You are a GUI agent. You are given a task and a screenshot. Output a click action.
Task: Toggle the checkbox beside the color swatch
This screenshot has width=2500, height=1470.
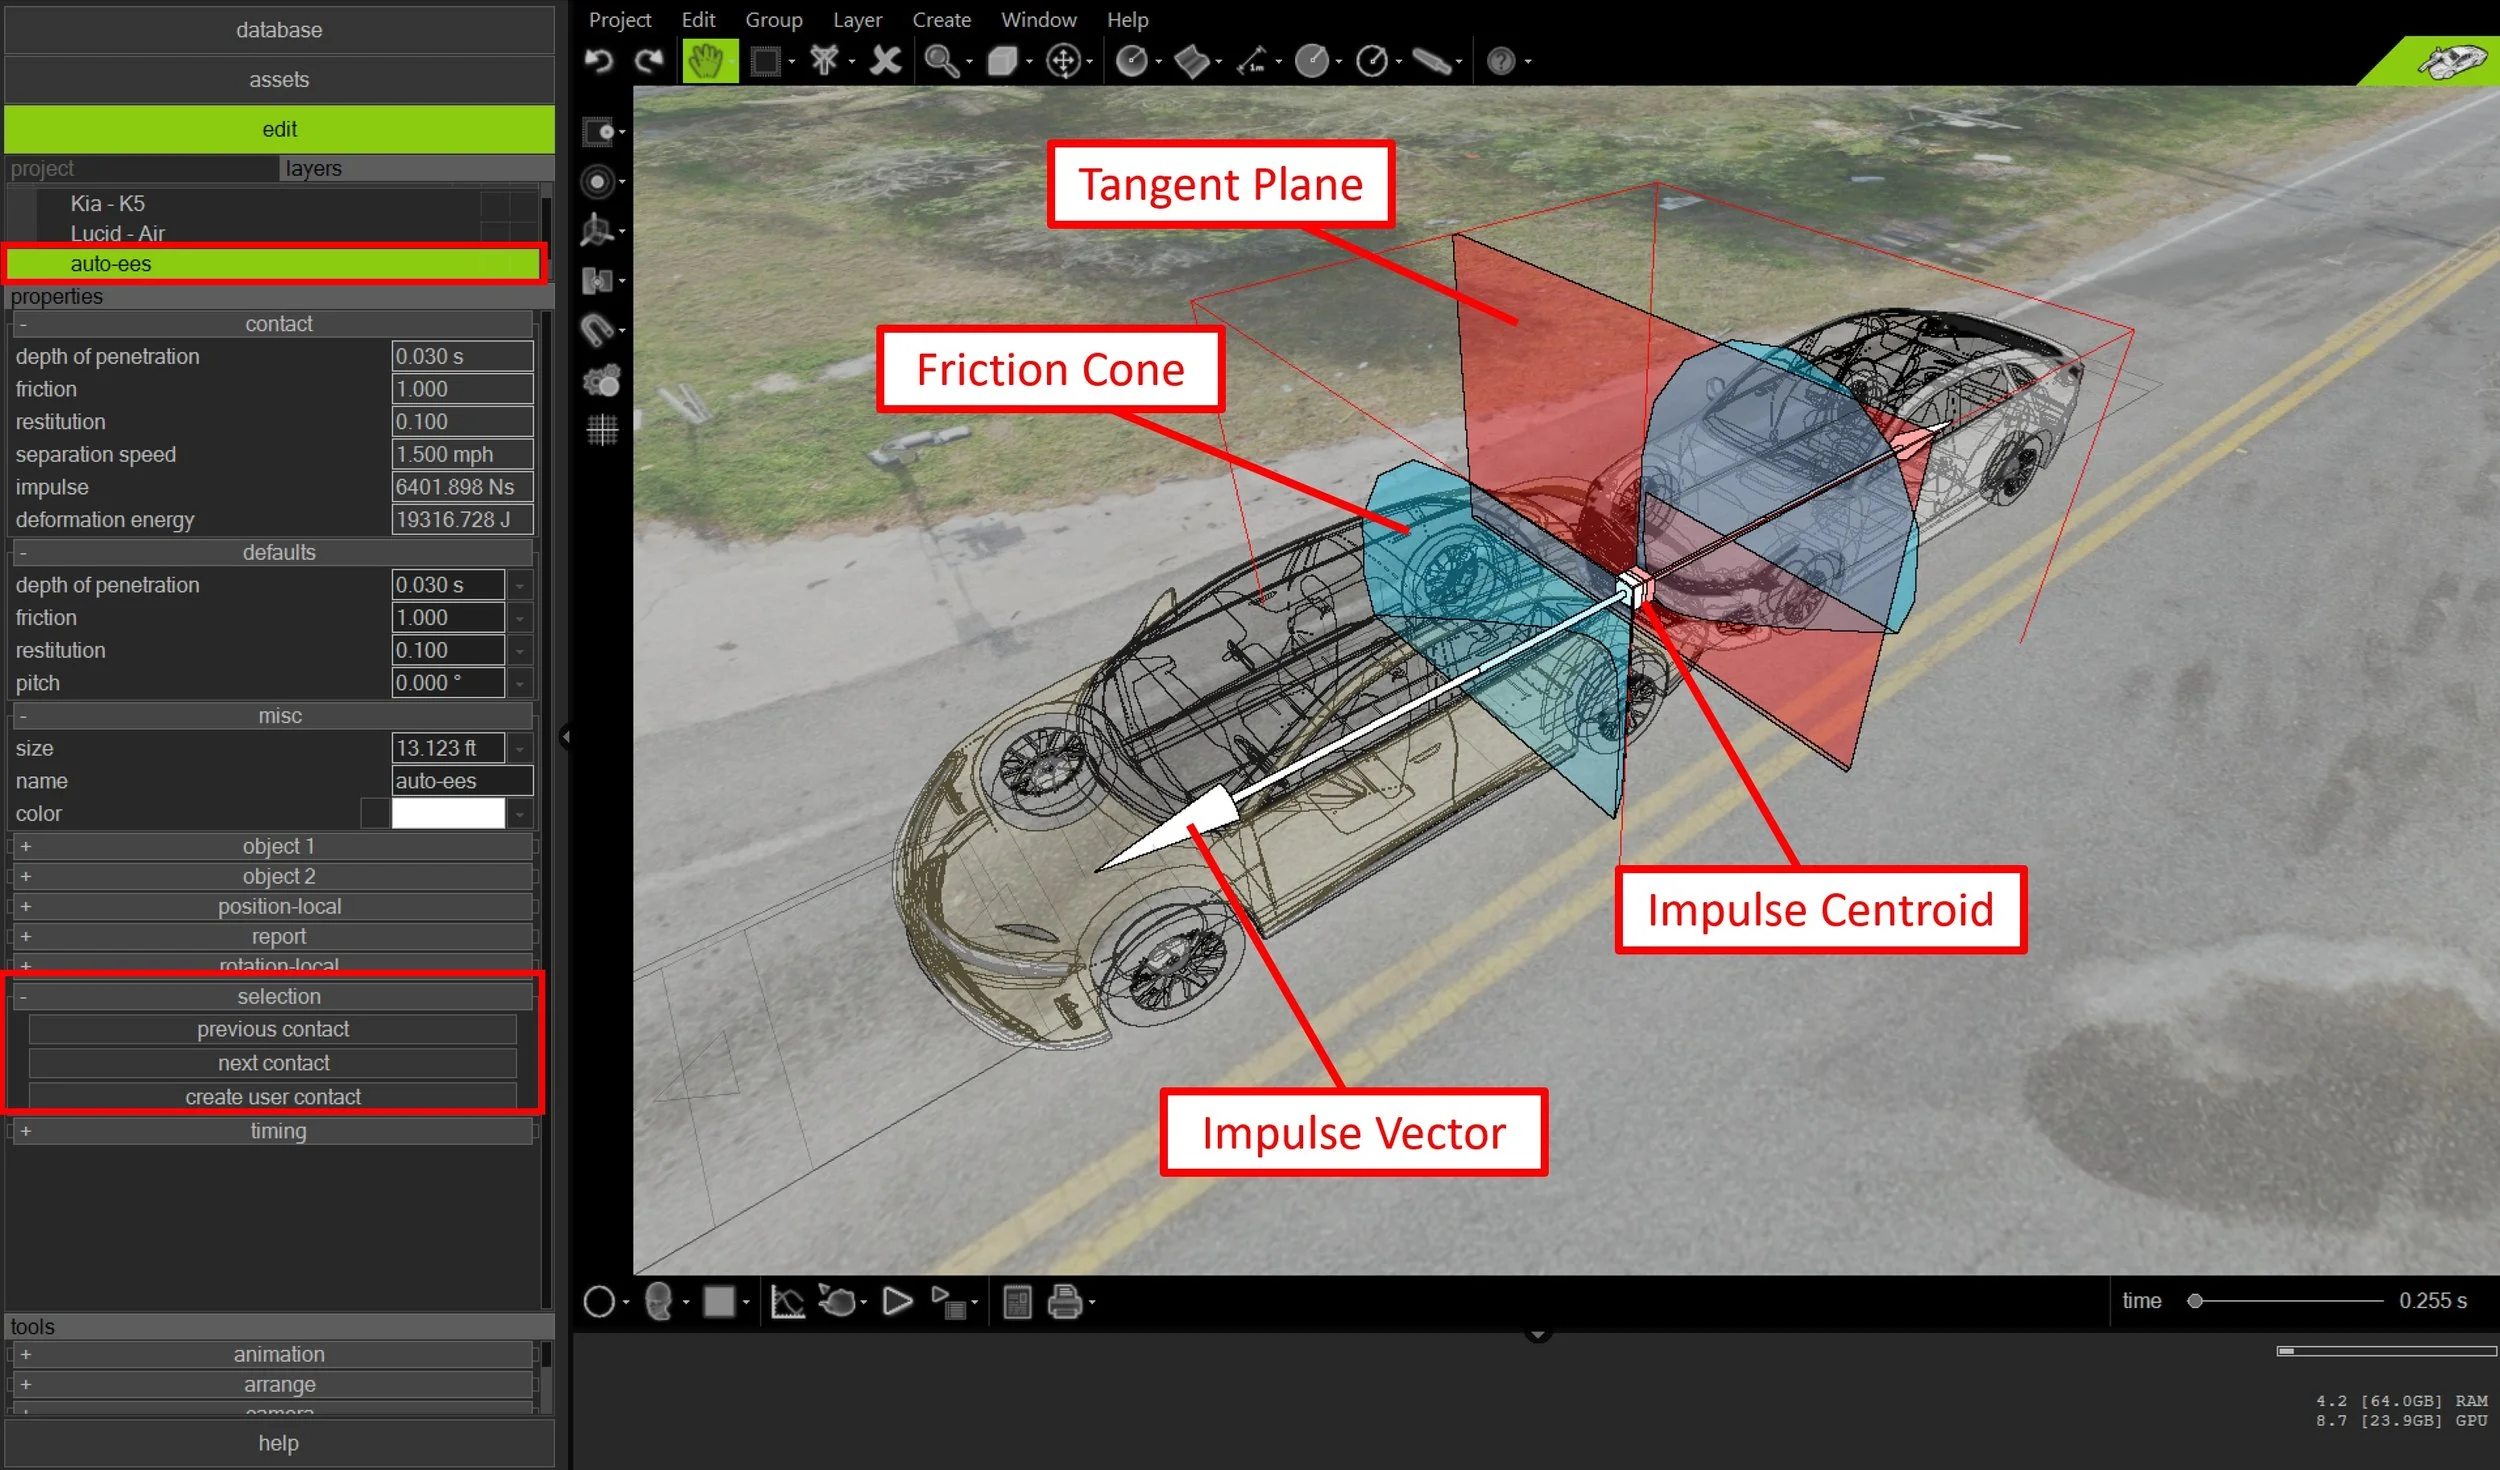(374, 814)
